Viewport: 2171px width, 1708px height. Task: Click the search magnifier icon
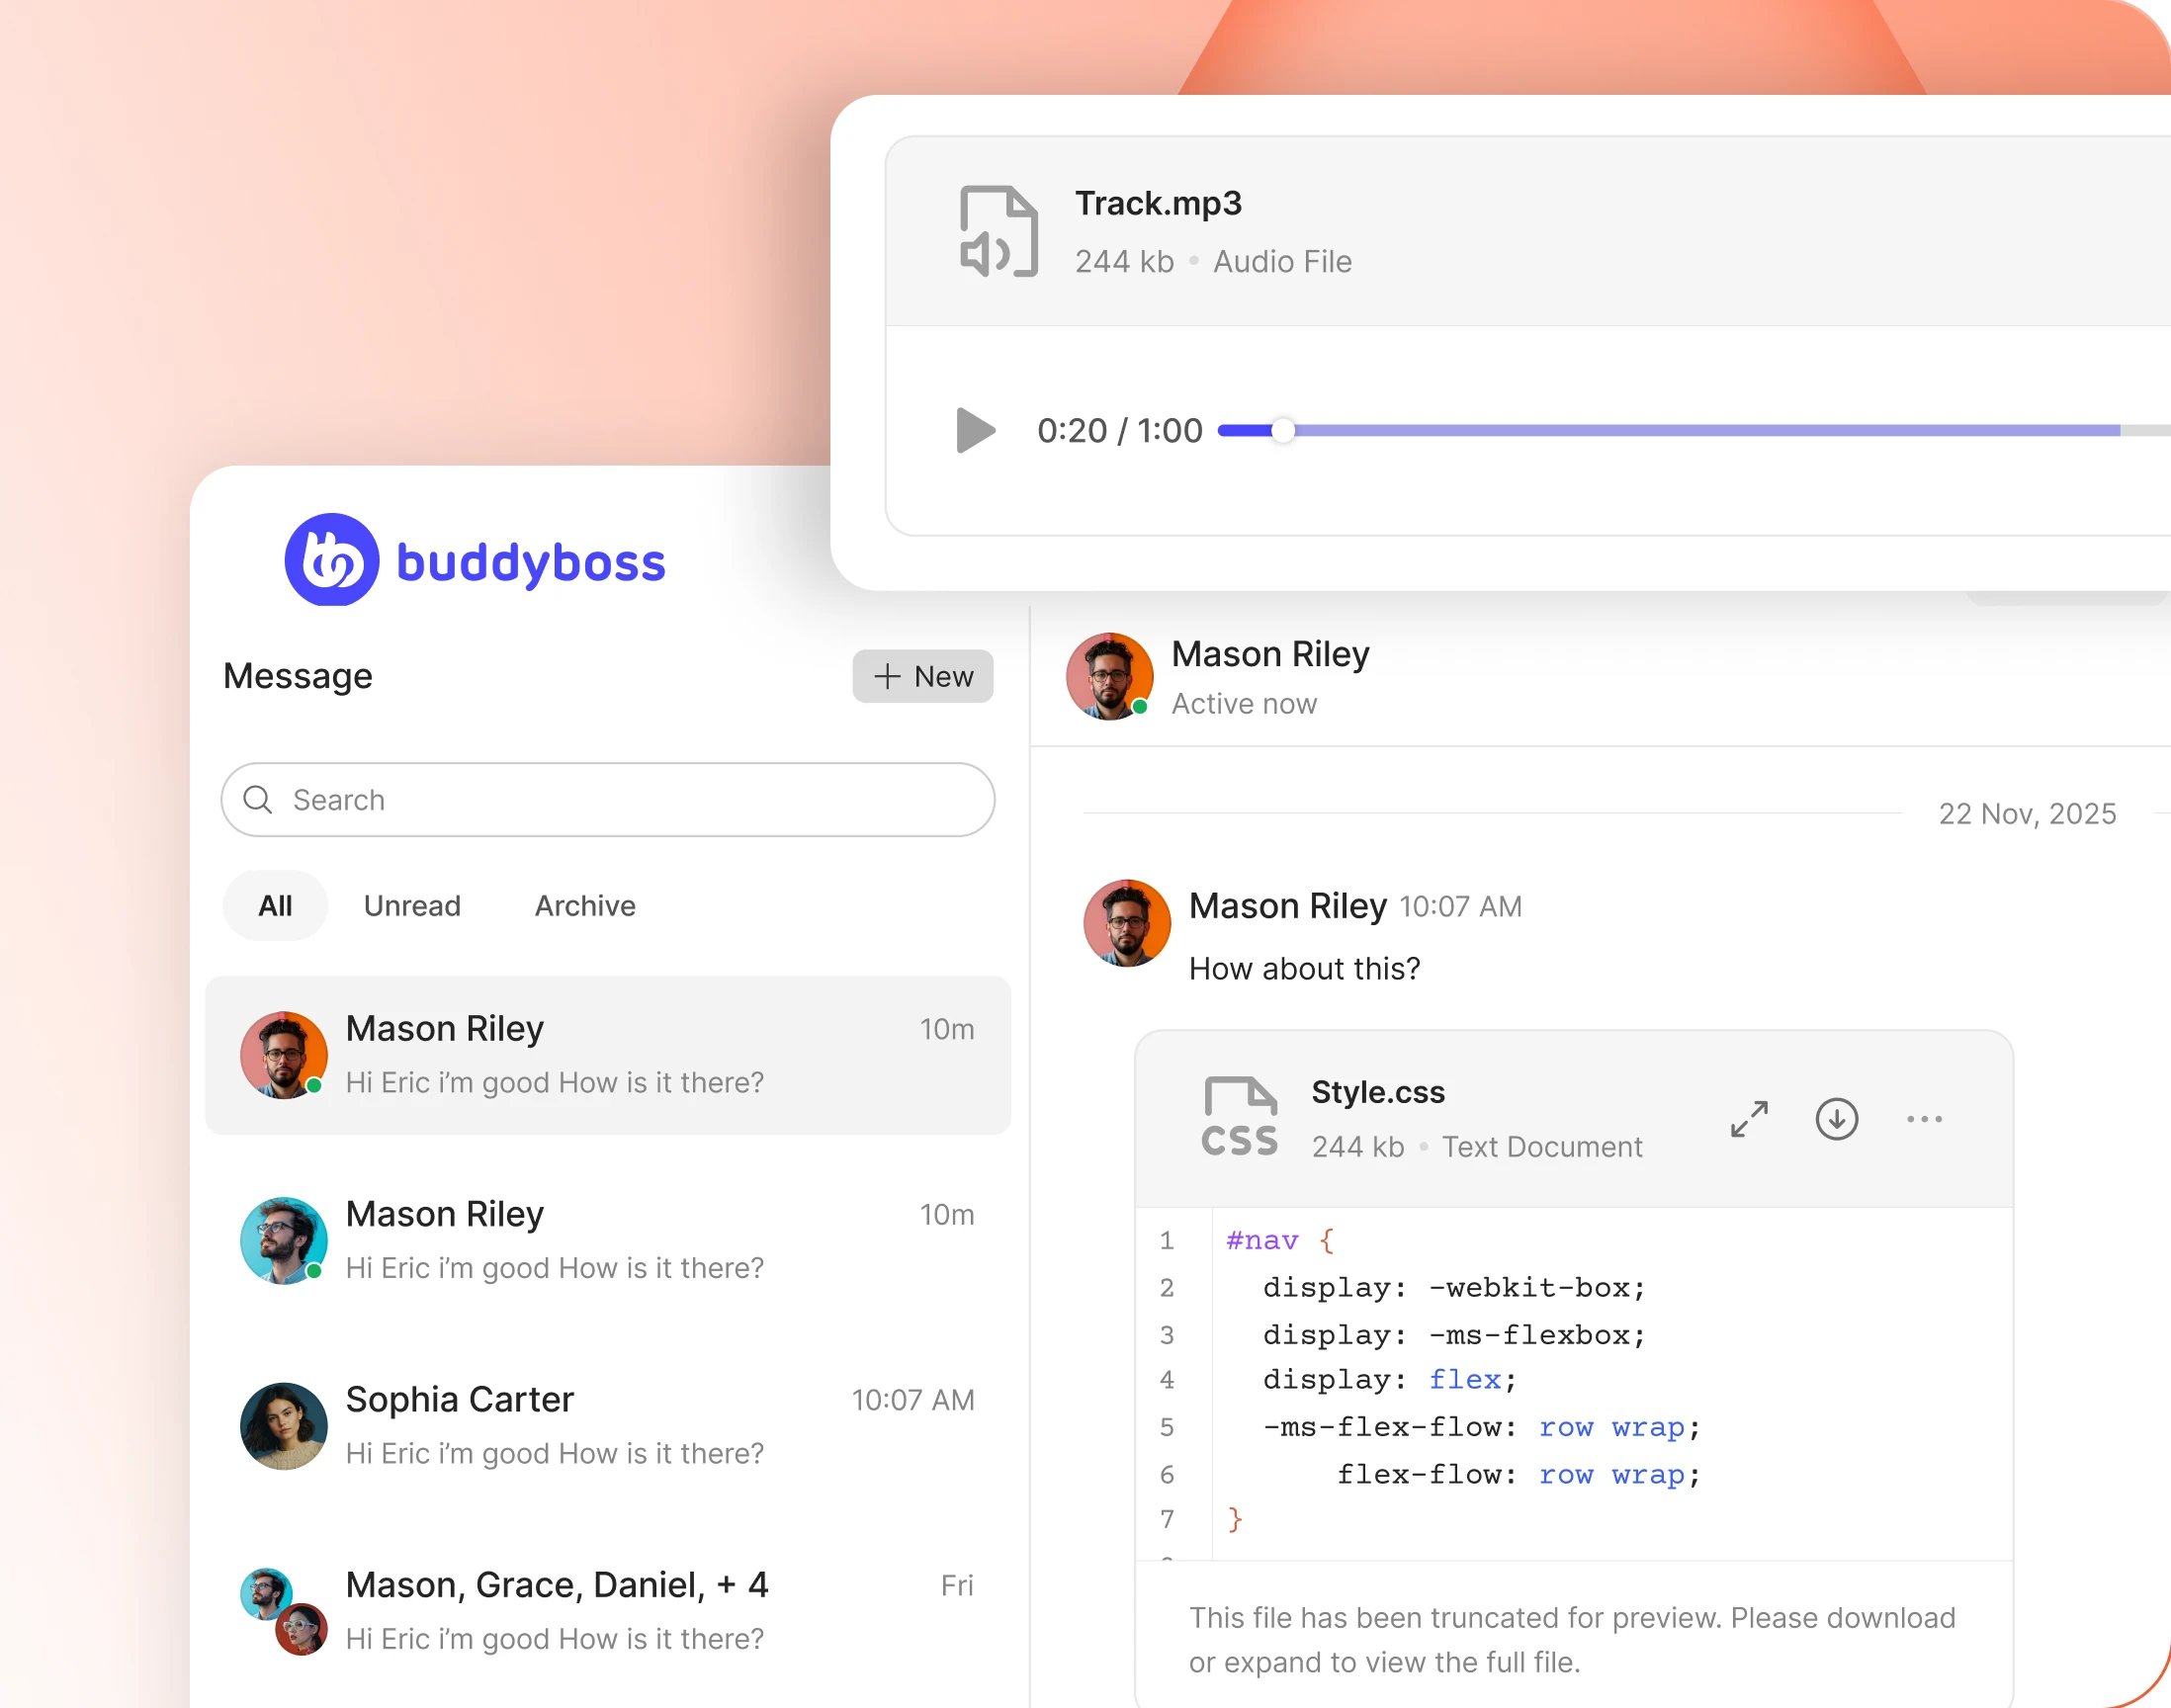coord(258,800)
